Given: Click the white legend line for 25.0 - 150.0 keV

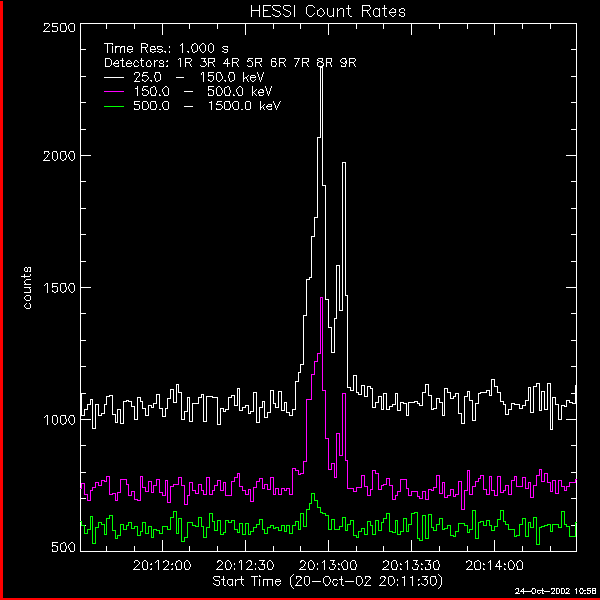Looking at the screenshot, I should coord(114,77).
